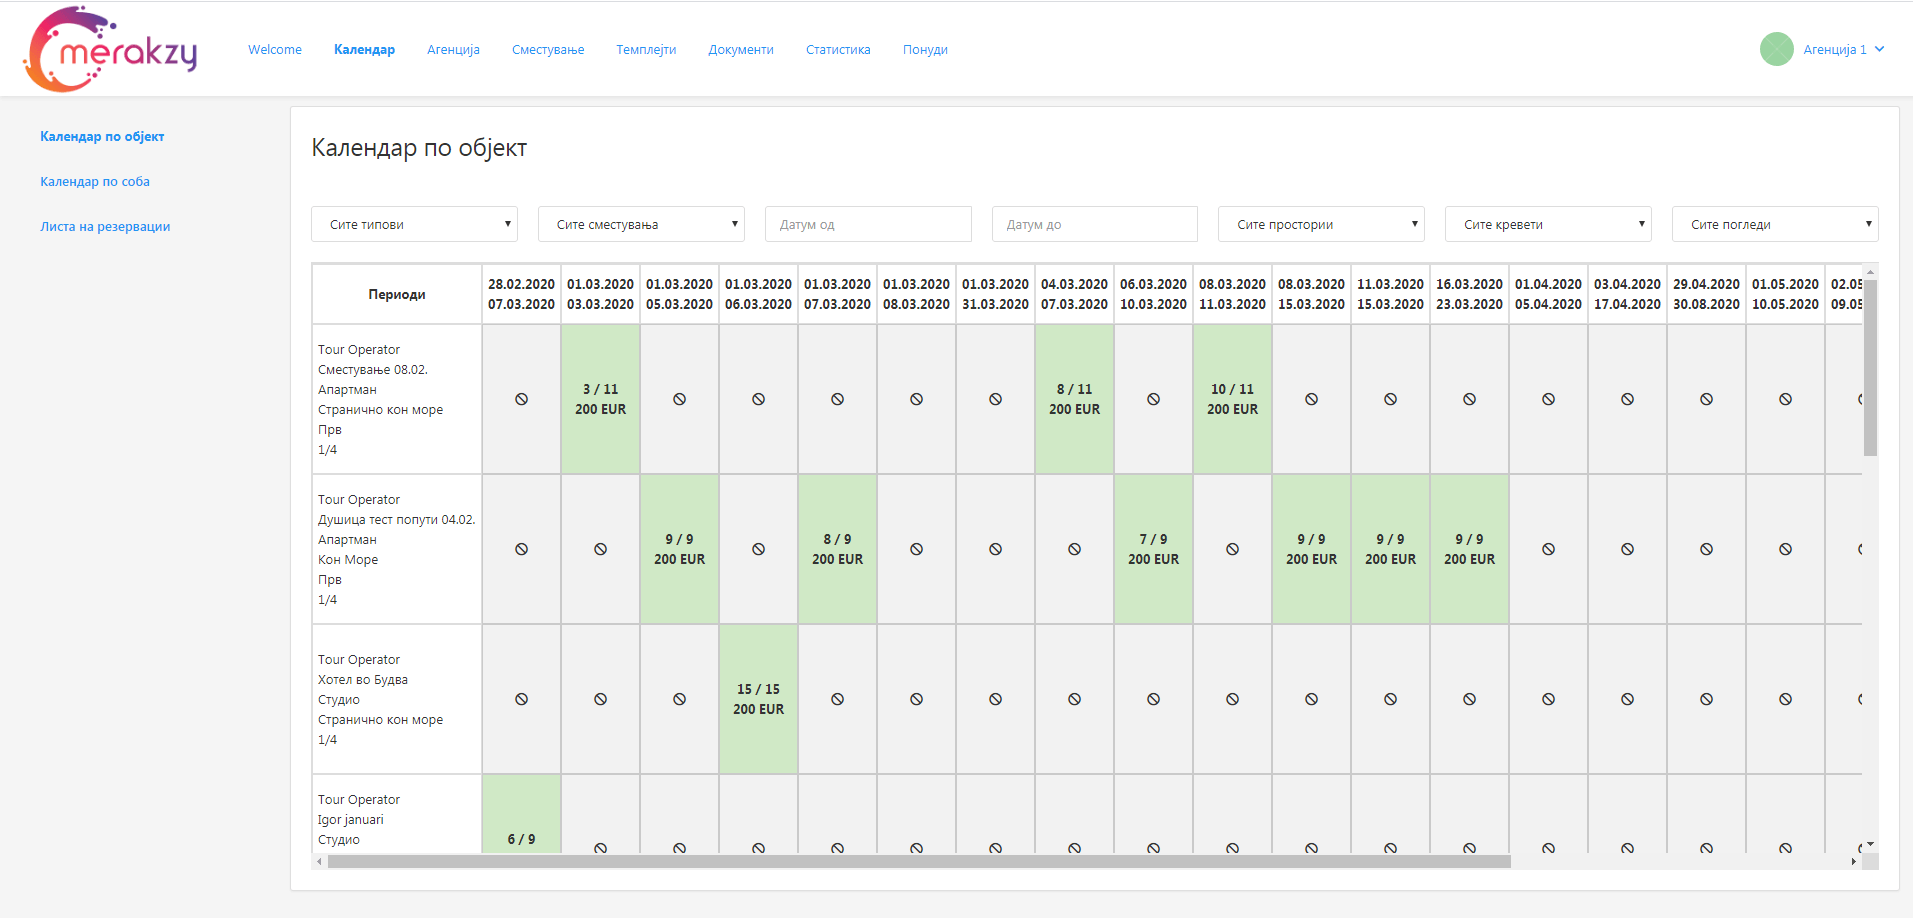Image resolution: width=1913 pixels, height=918 pixels.
Task: Click unavailable icon, Сместување 08.02. row, 06.03–10.03.2020 column
Action: coord(1153,399)
